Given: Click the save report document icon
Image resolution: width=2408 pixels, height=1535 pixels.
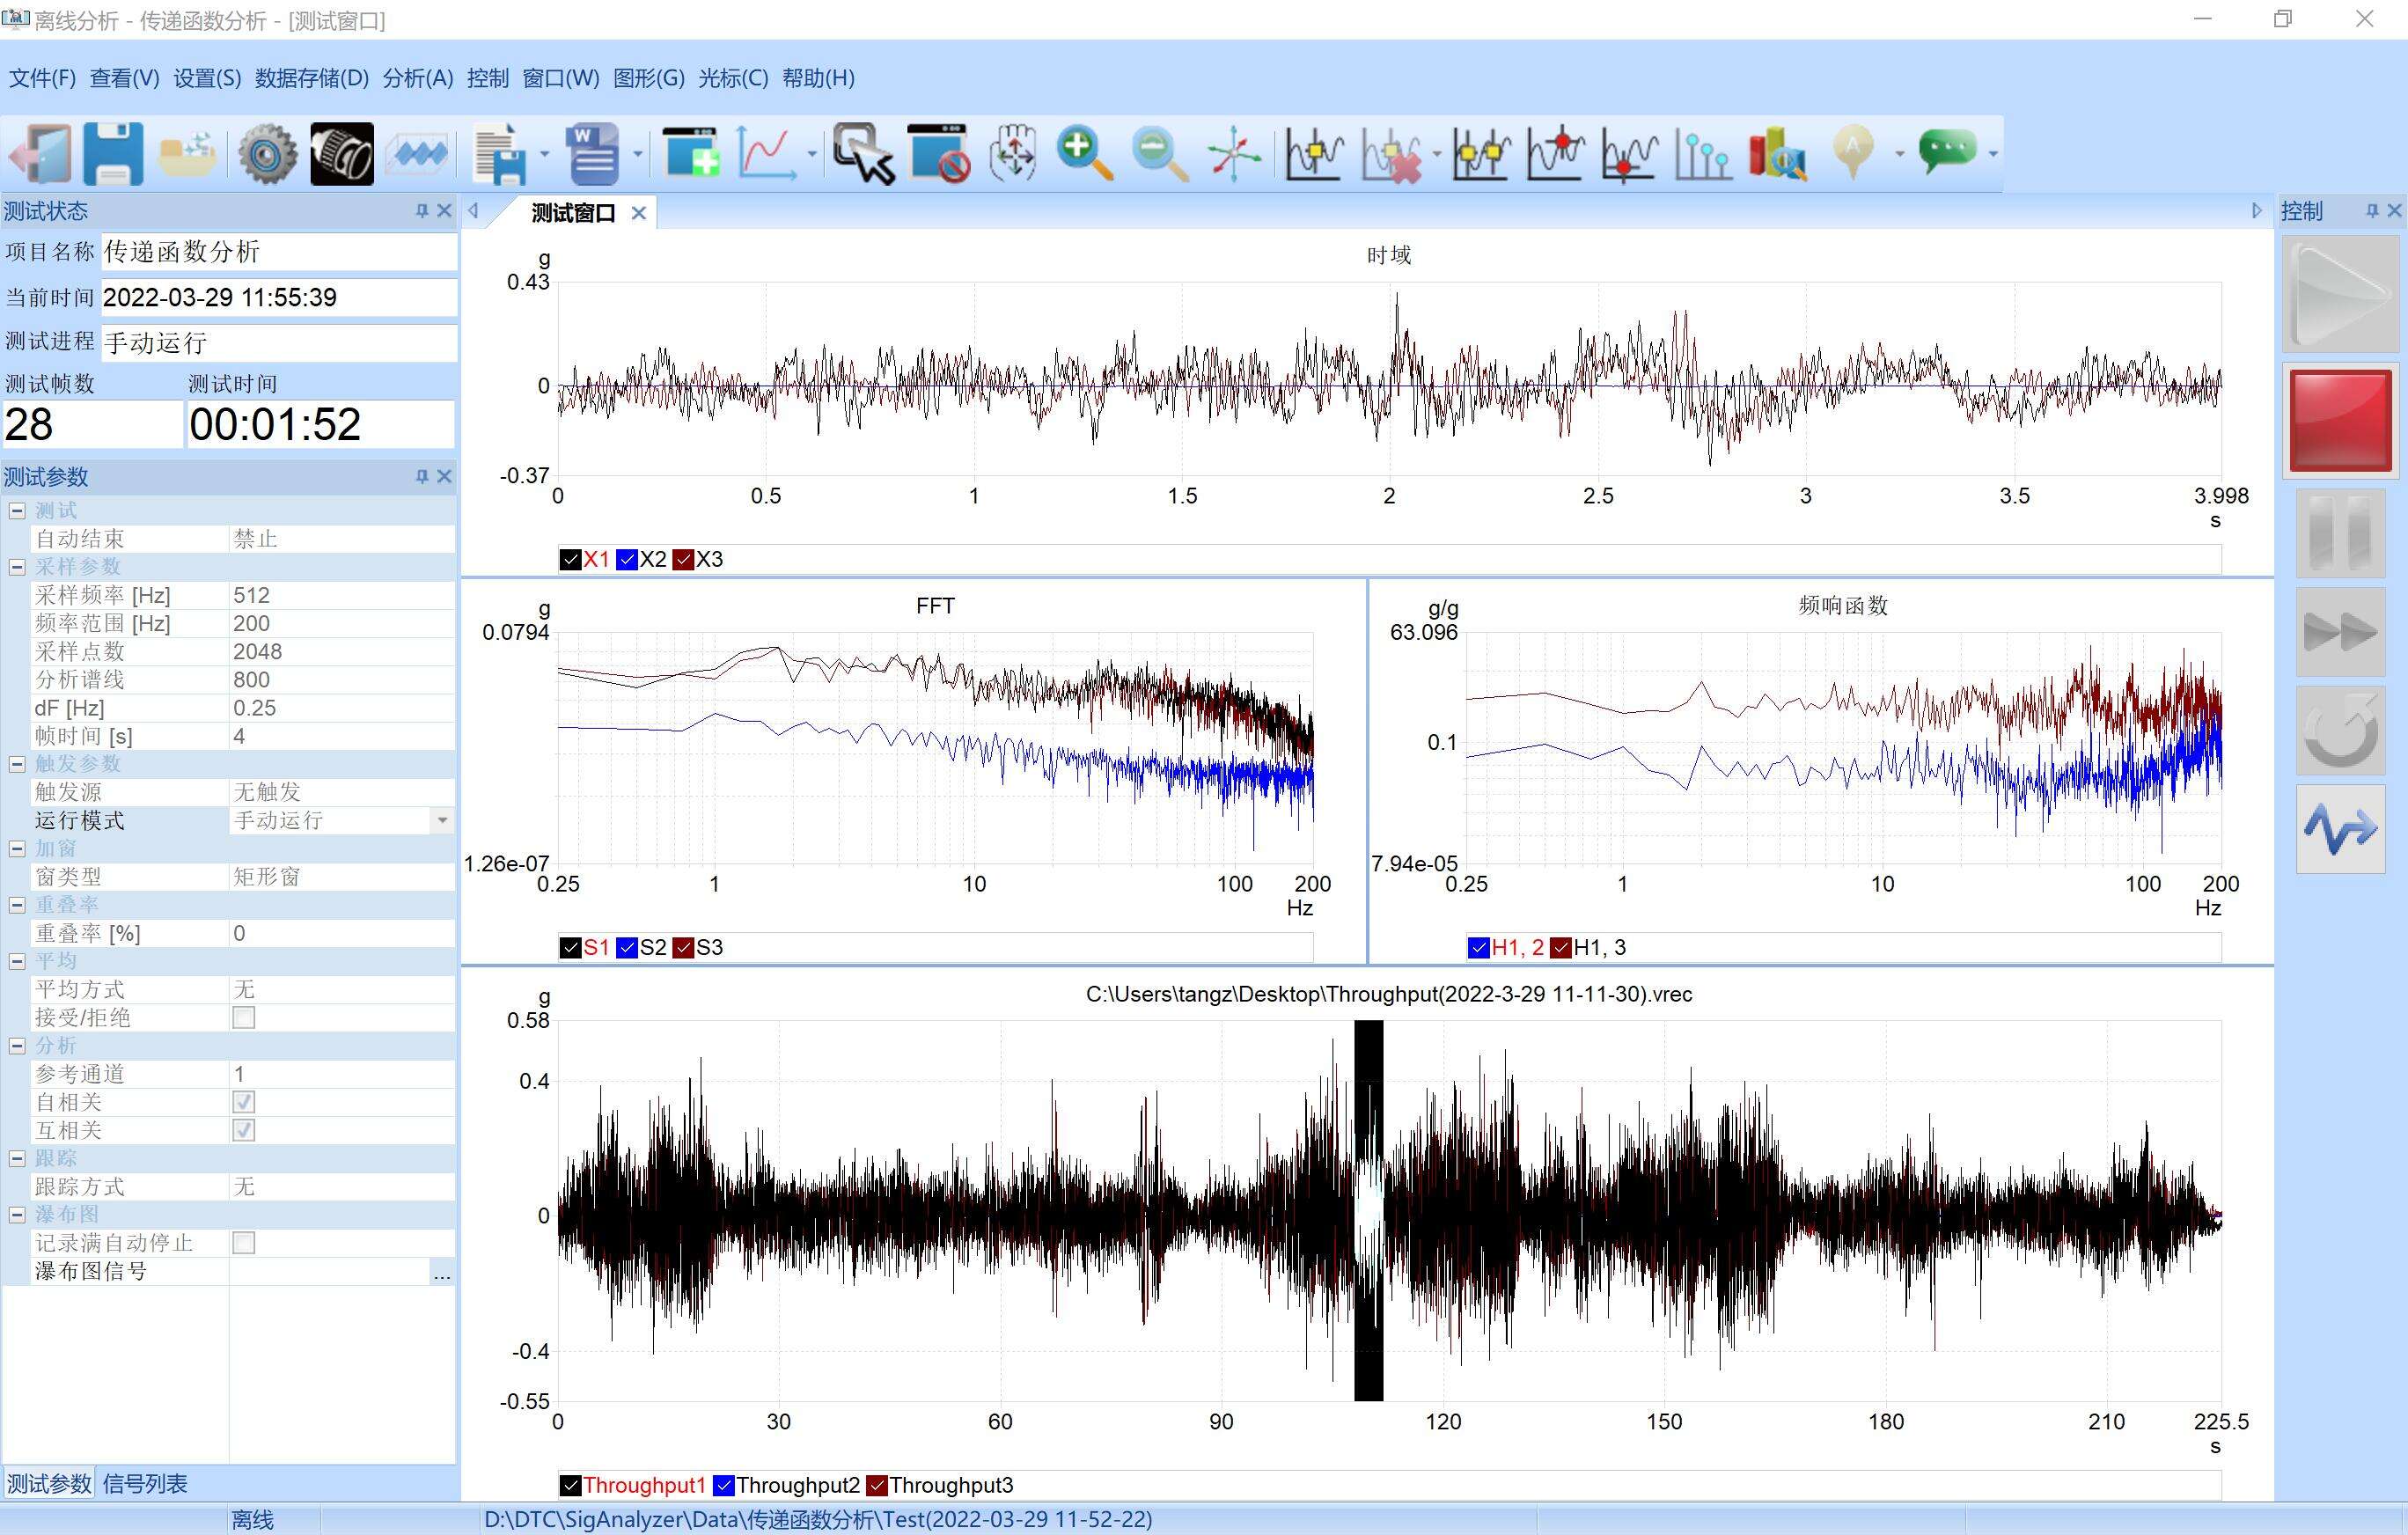Looking at the screenshot, I should pos(501,153).
